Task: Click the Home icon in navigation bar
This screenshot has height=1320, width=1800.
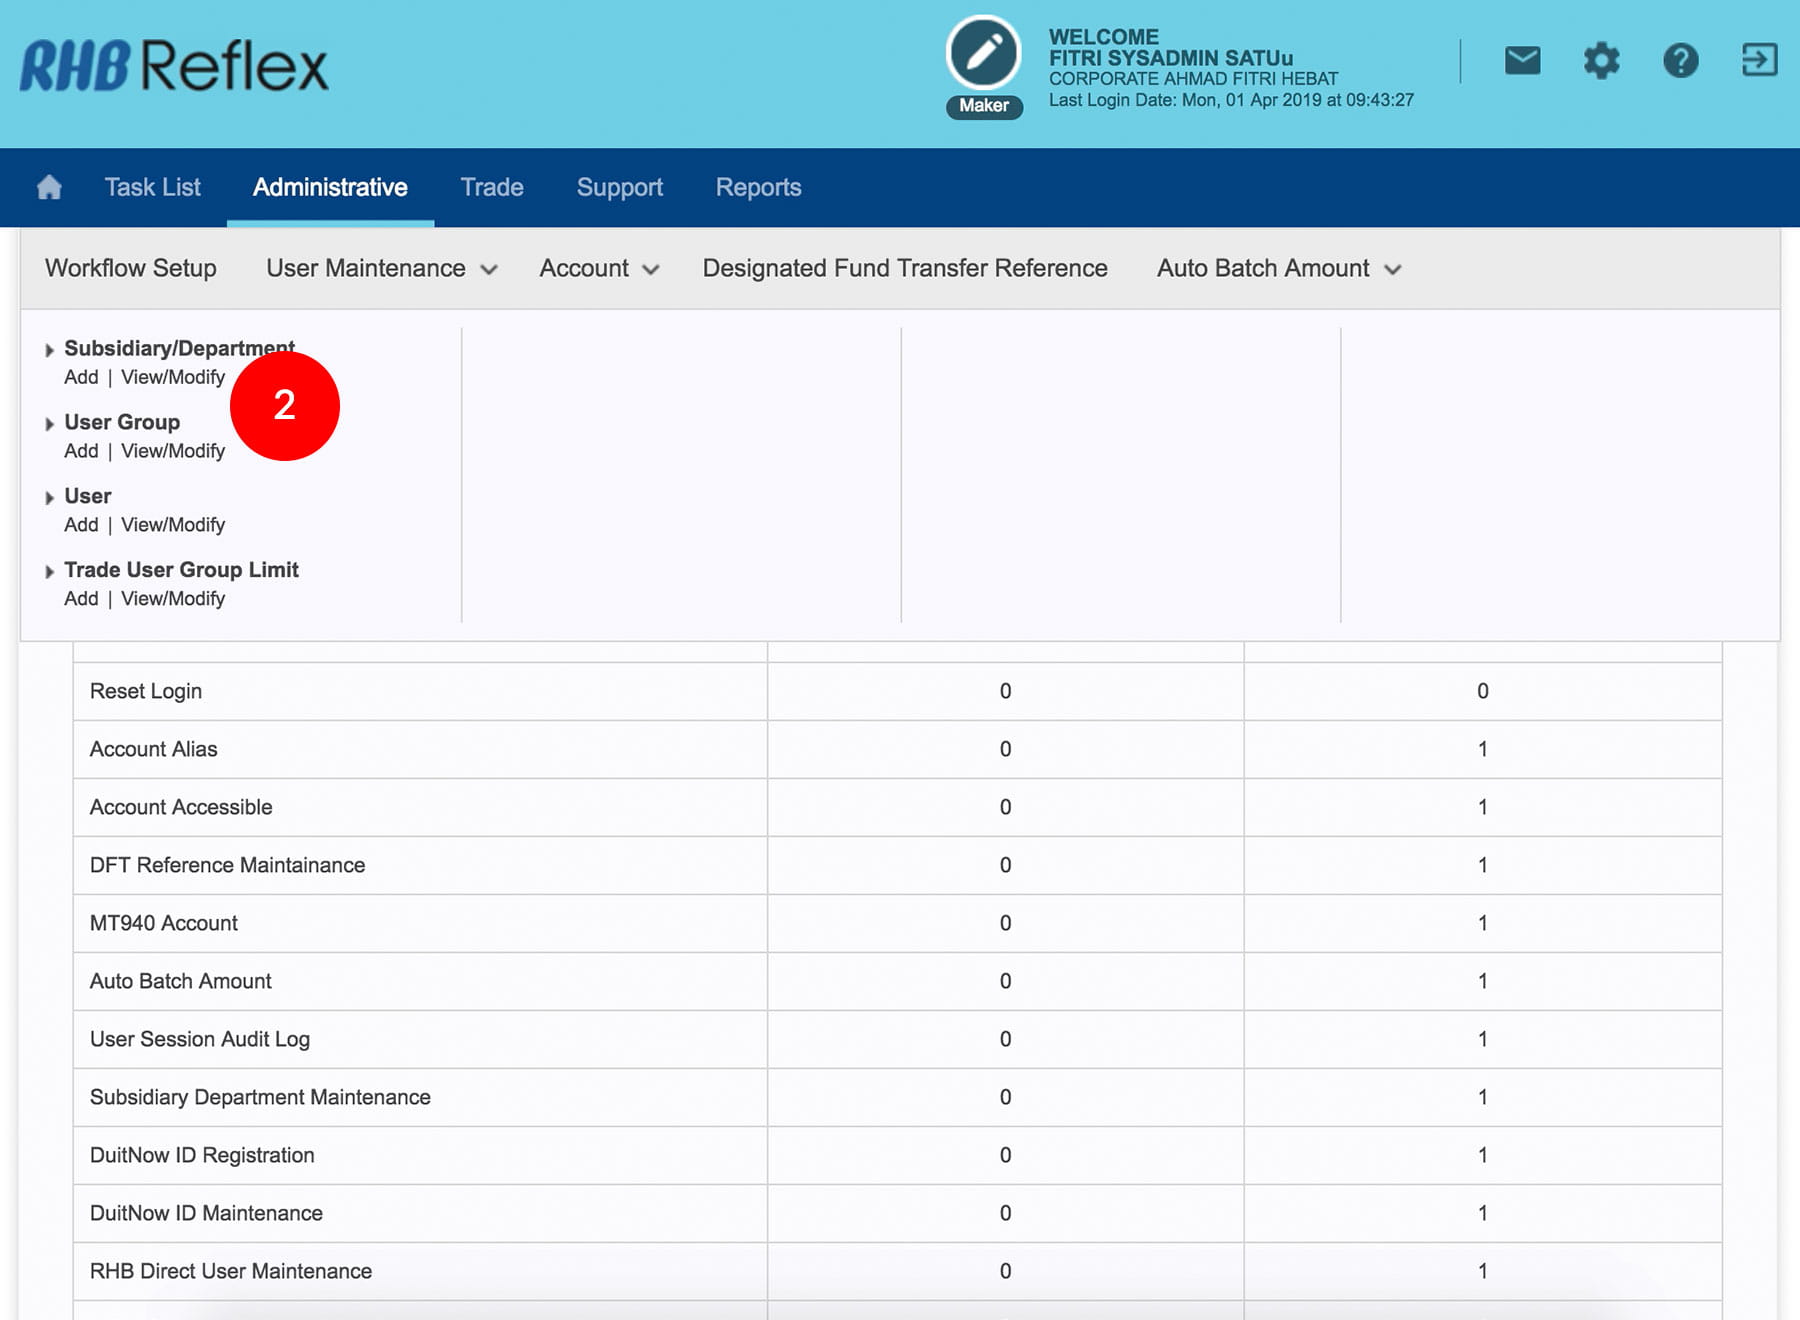Action: click(x=49, y=187)
